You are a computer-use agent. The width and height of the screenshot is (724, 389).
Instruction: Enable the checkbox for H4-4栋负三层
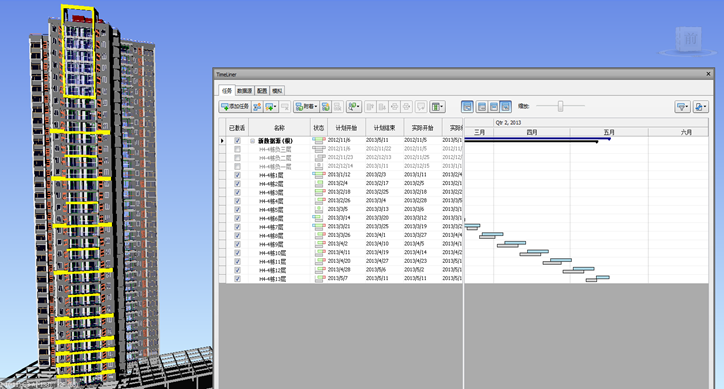[x=237, y=149]
